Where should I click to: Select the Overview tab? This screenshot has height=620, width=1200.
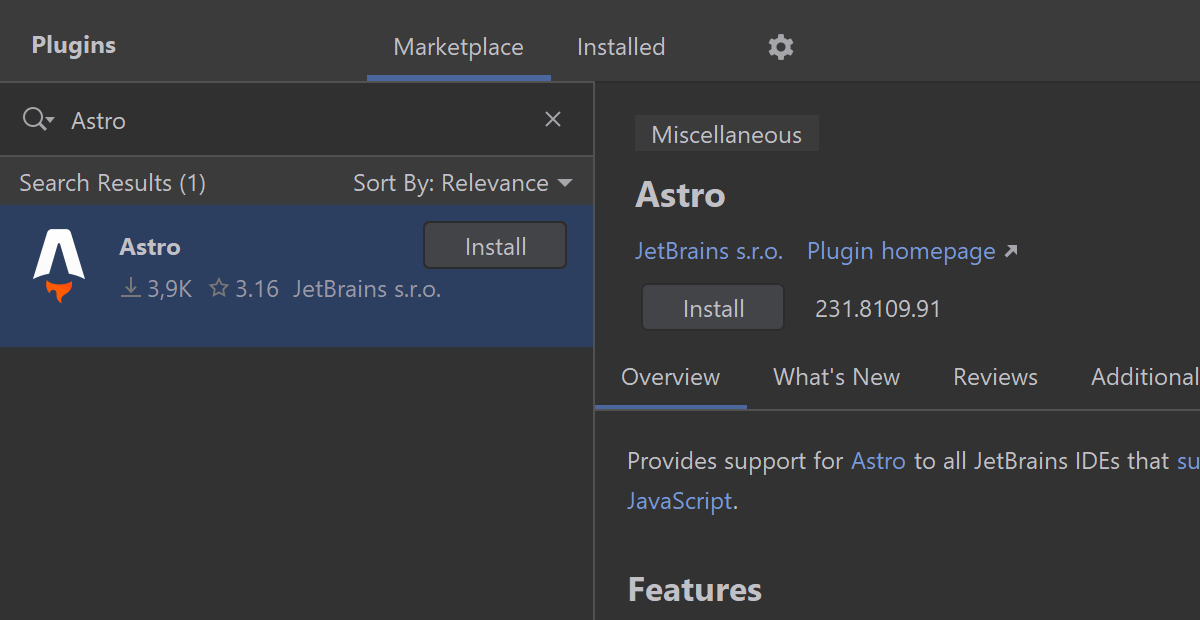[x=670, y=377]
